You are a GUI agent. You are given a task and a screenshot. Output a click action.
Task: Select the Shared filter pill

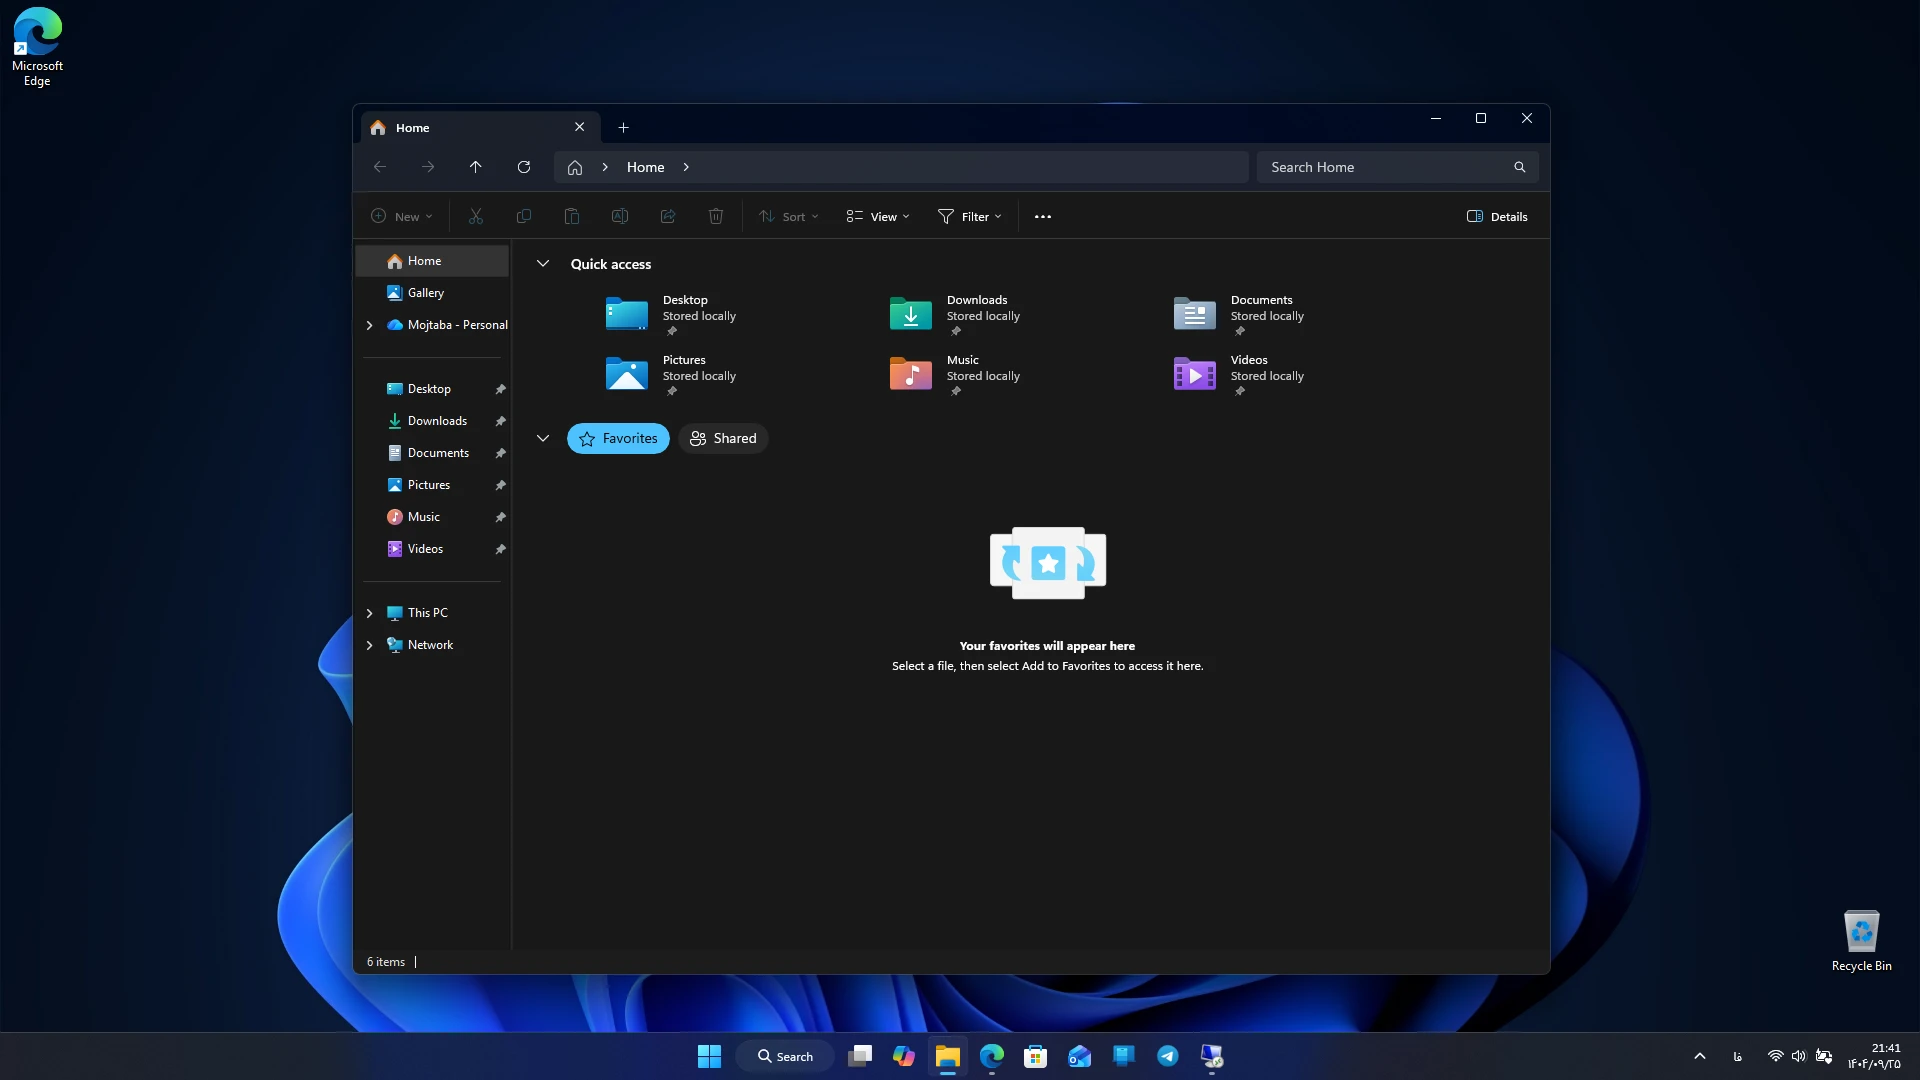coord(723,438)
